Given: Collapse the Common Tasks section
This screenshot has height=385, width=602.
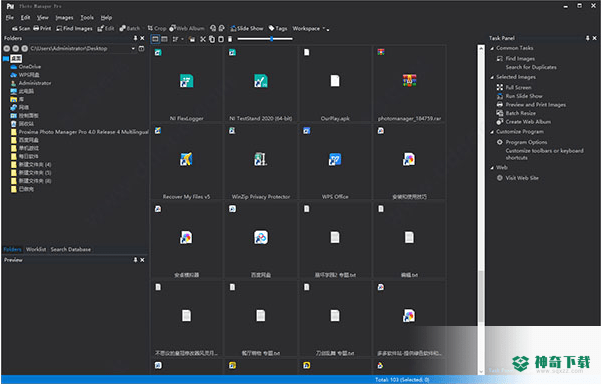Looking at the screenshot, I should [492, 48].
